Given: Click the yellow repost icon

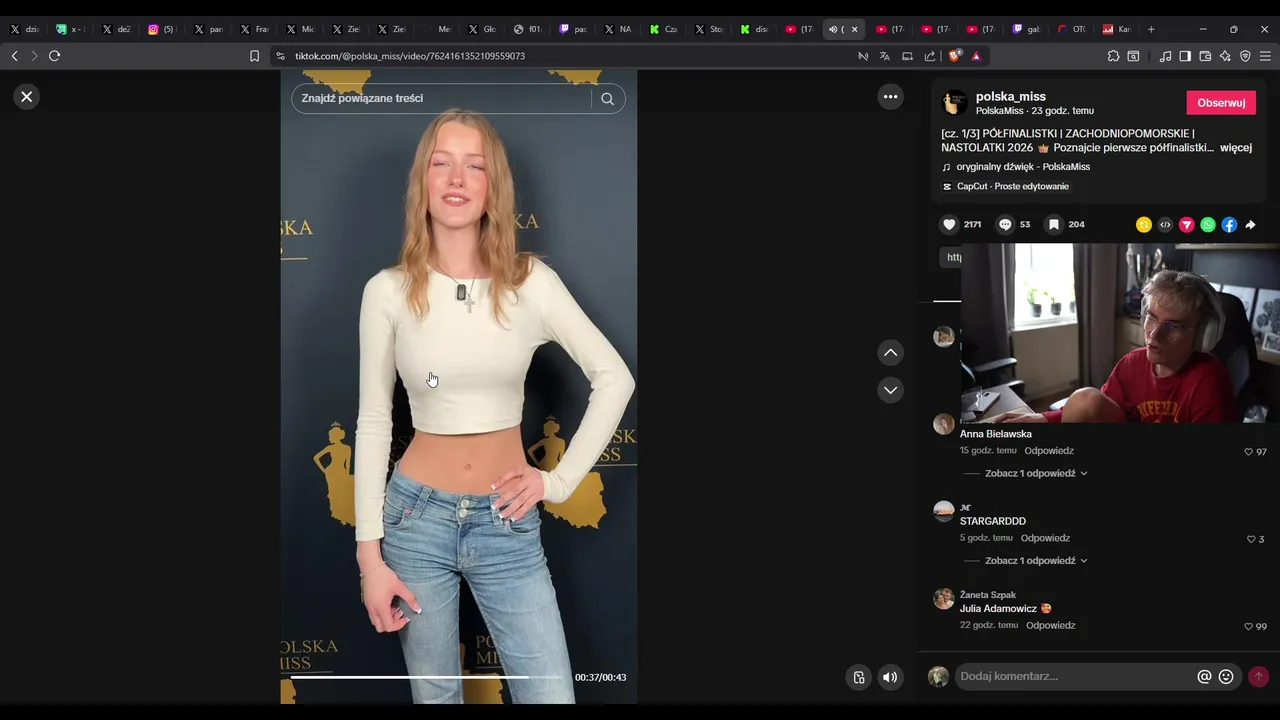Looking at the screenshot, I should (1144, 225).
